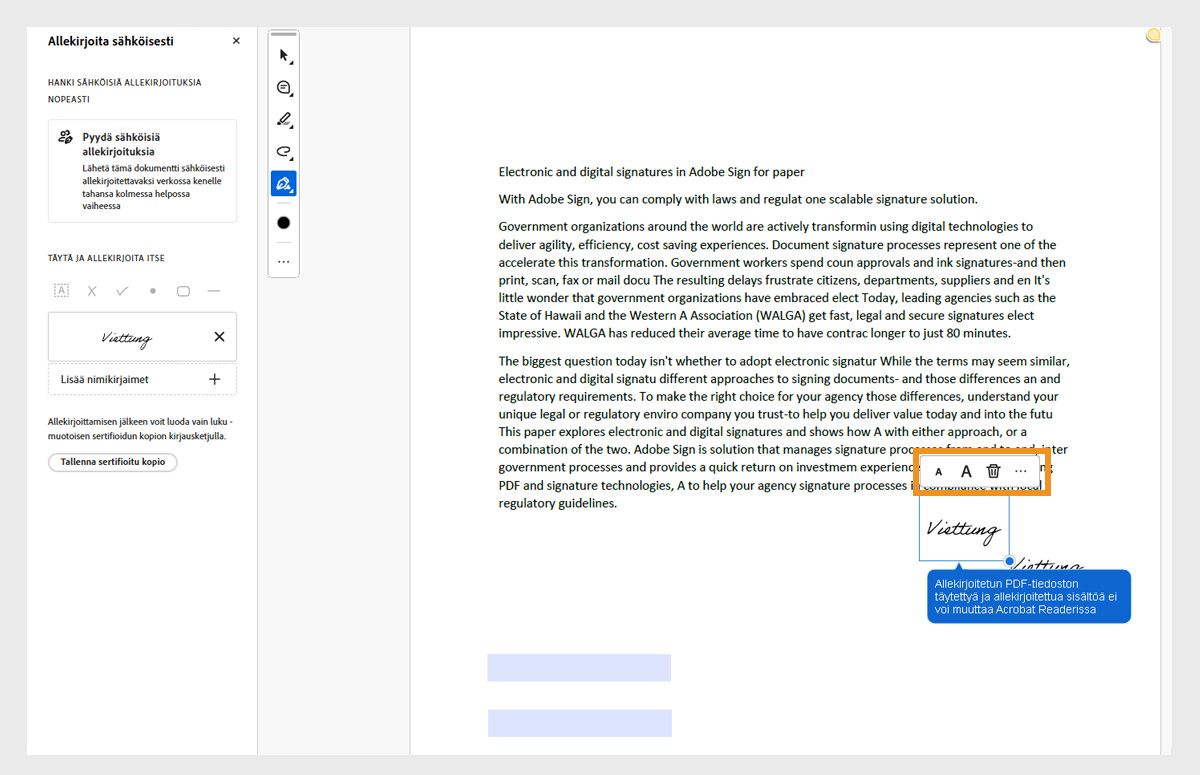Select the comment tool in the toolbar

pos(284,88)
